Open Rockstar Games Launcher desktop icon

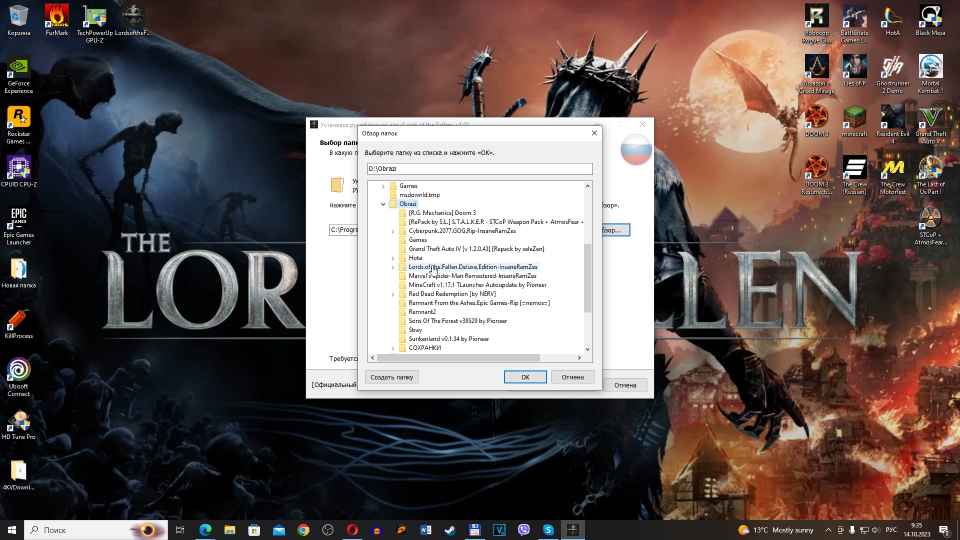click(x=18, y=127)
